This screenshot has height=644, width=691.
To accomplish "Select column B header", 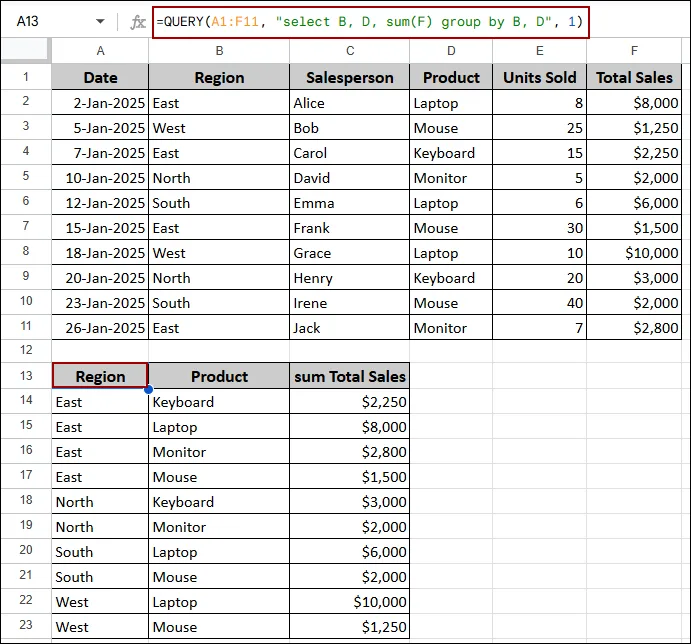I will (219, 51).
